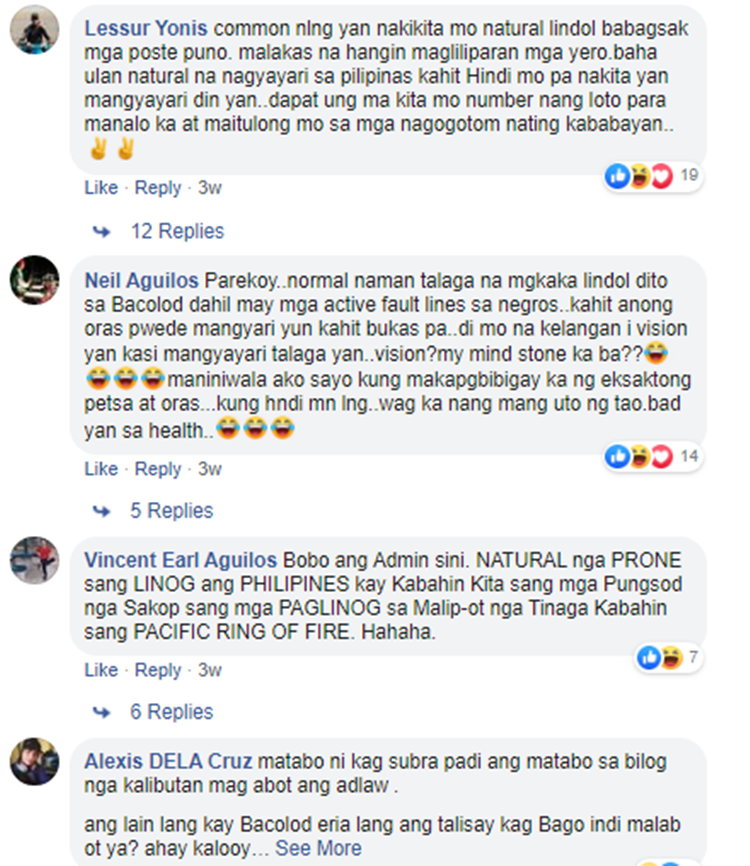This screenshot has height=866, width=750.
Task: Open reactions on Vincent Earl Aguilos comment
Action: click(668, 658)
